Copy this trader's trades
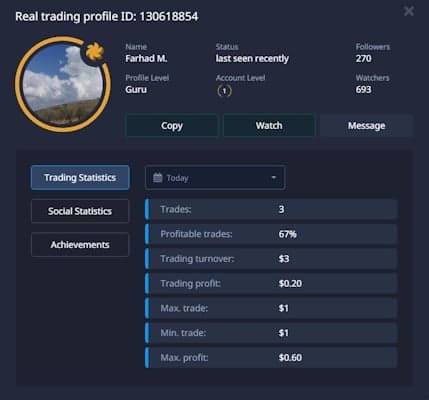This screenshot has height=400, width=429. [172, 126]
